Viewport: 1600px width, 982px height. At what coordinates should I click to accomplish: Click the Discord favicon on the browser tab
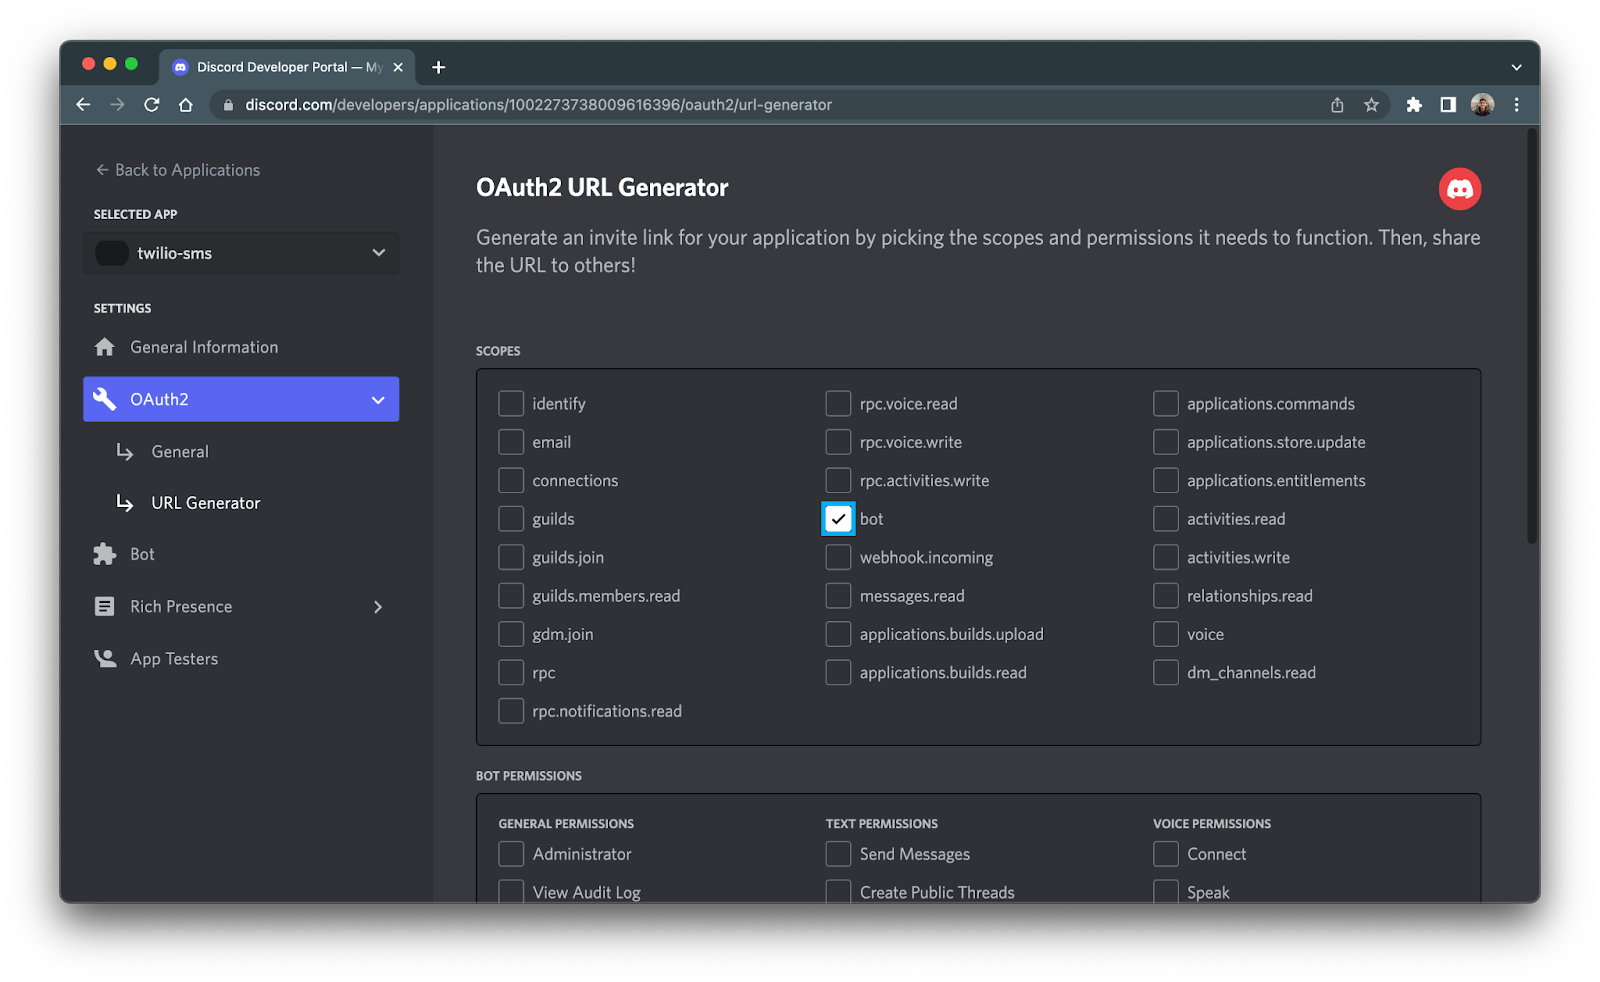(x=180, y=67)
